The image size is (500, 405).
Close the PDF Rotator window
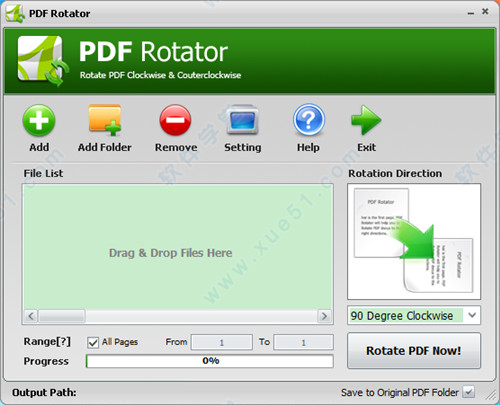coord(485,12)
